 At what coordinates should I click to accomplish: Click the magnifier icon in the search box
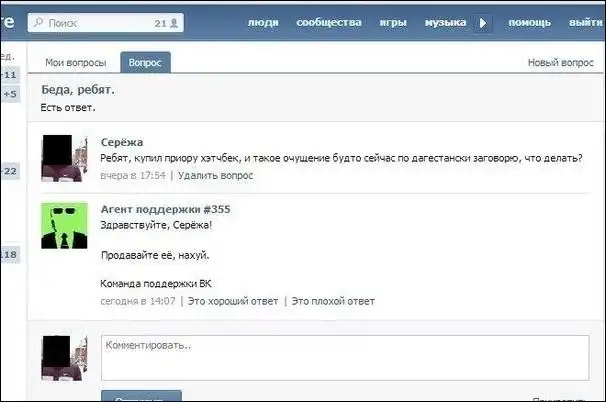[x=39, y=22]
